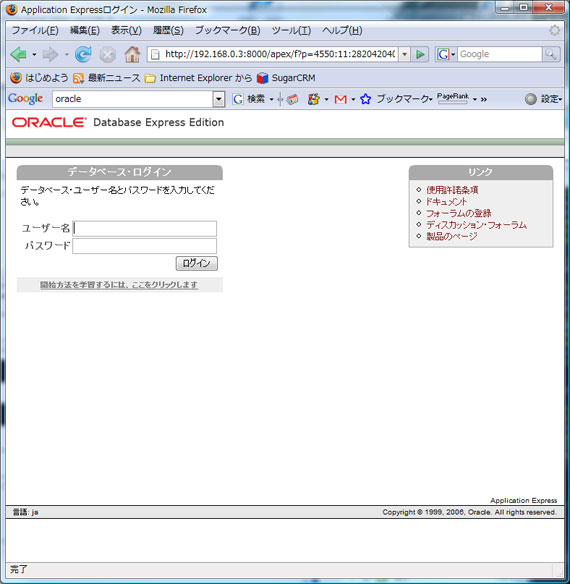Open the 表示(V) menu

pos(126,31)
